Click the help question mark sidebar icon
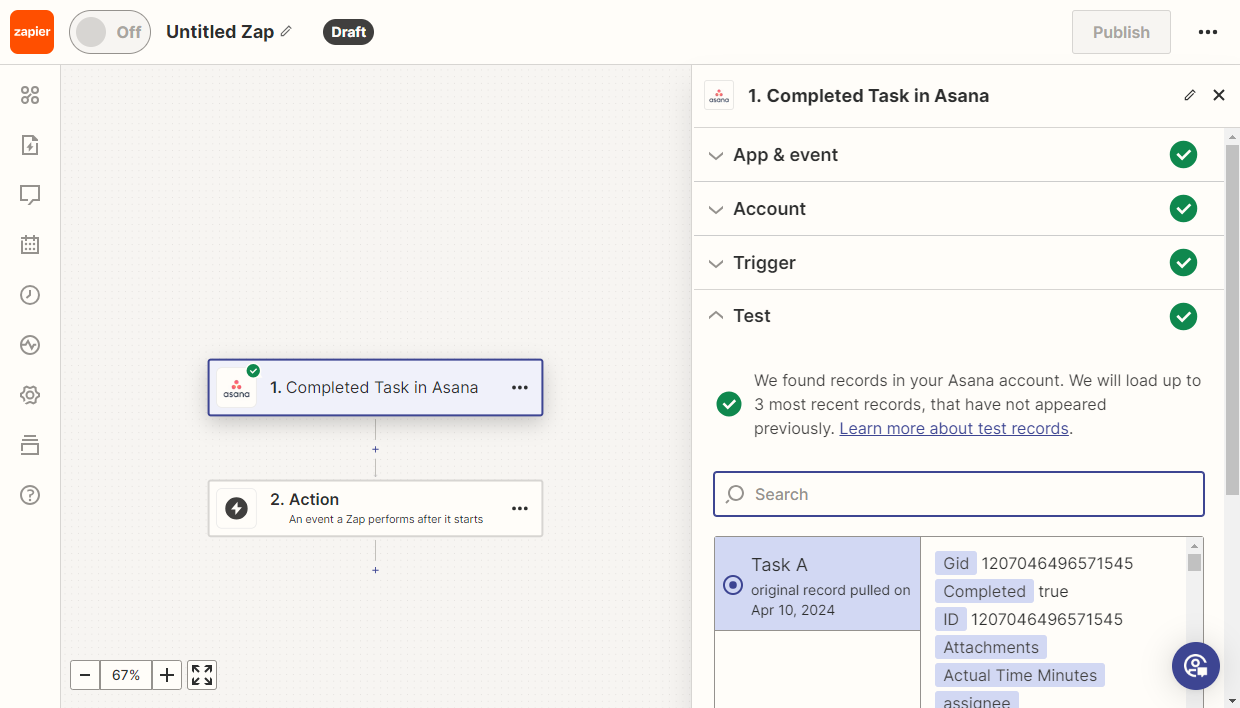This screenshot has width=1240, height=708. coord(30,495)
